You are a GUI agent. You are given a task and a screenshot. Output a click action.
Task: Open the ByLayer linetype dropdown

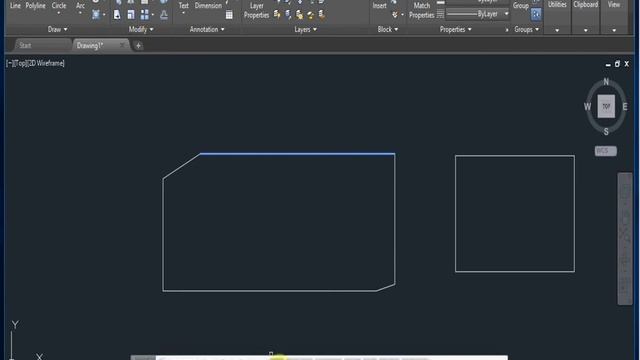tap(507, 14)
